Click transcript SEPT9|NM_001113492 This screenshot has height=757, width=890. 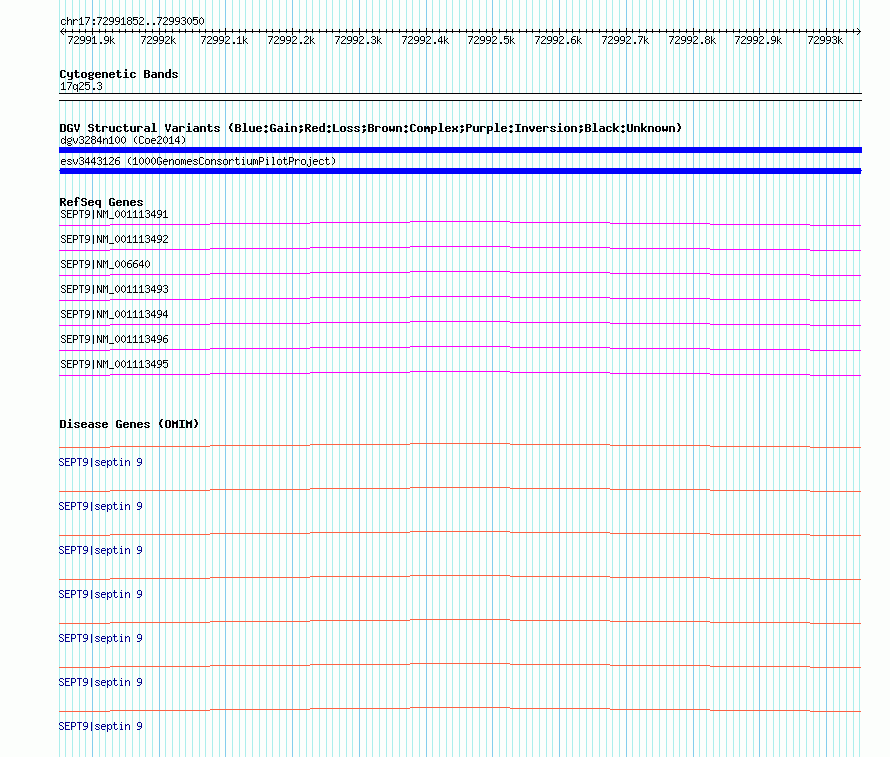point(114,239)
